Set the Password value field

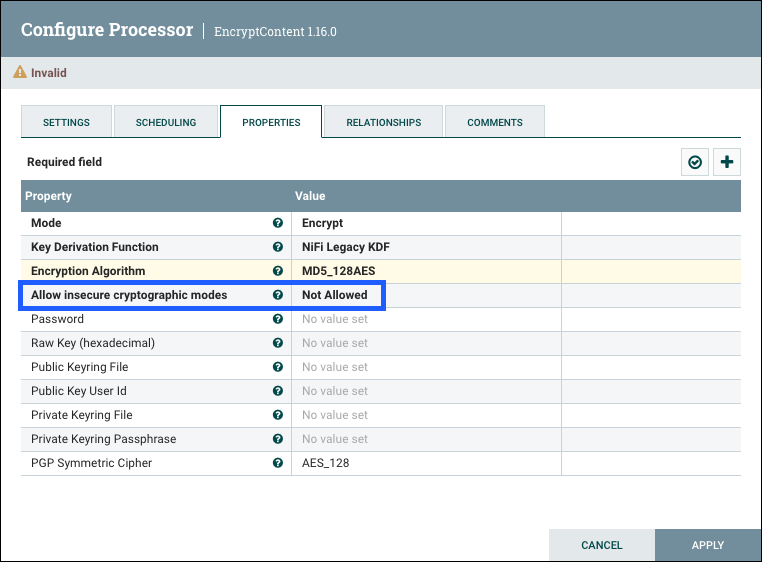coord(425,319)
